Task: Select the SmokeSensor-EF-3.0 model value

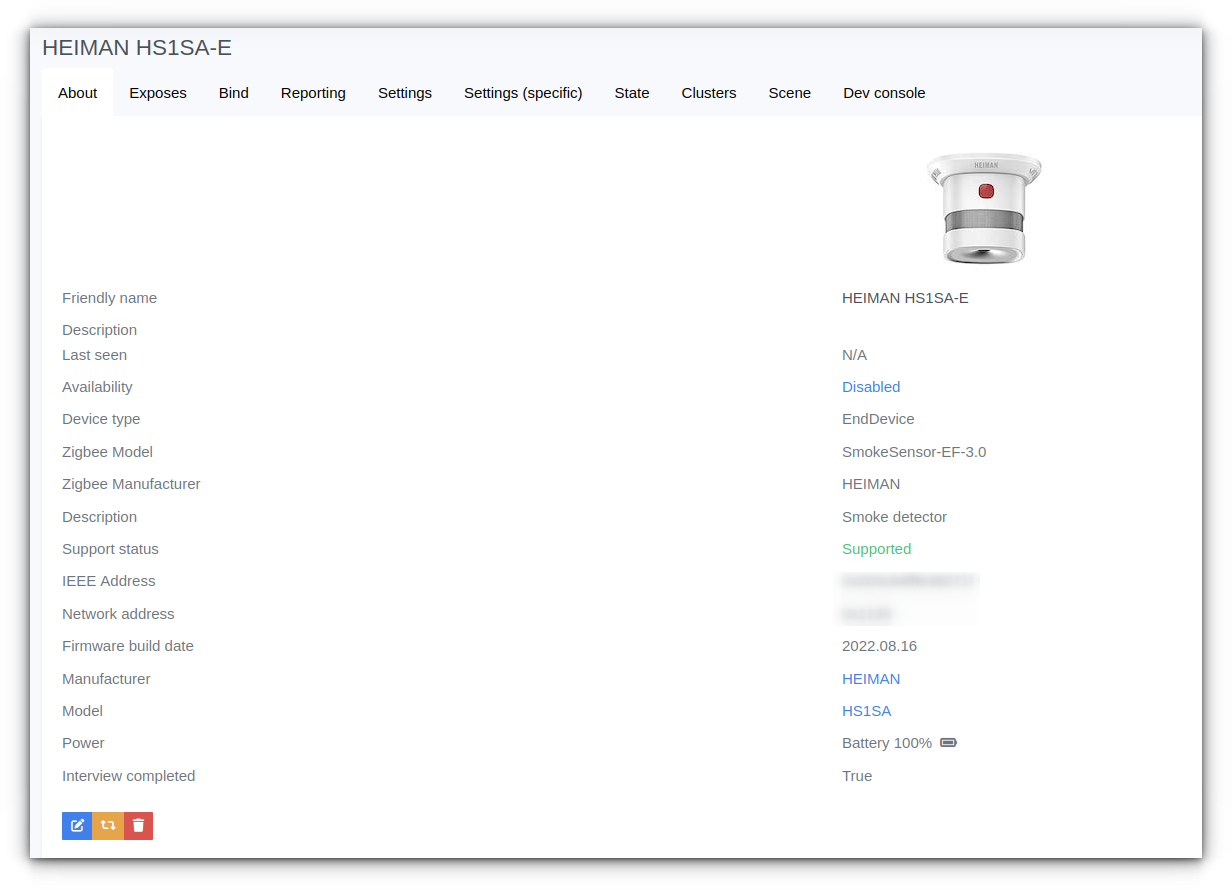Action: point(914,452)
